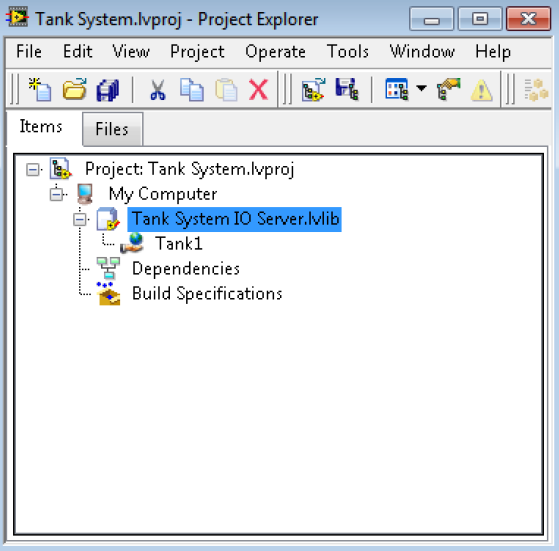Click the Copy toolbar icon

pos(192,90)
